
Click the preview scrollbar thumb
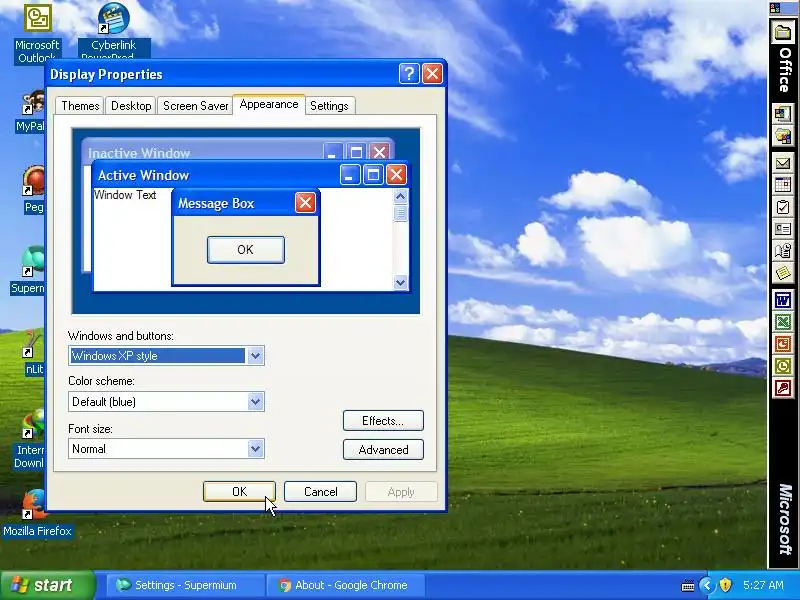tap(401, 213)
